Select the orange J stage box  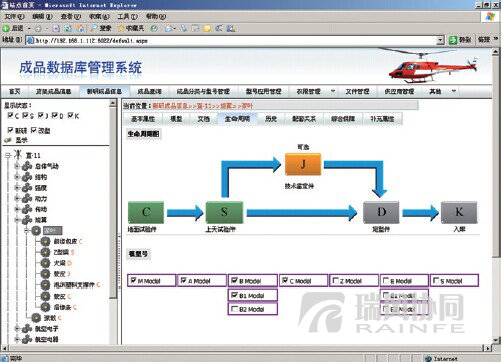click(303, 164)
